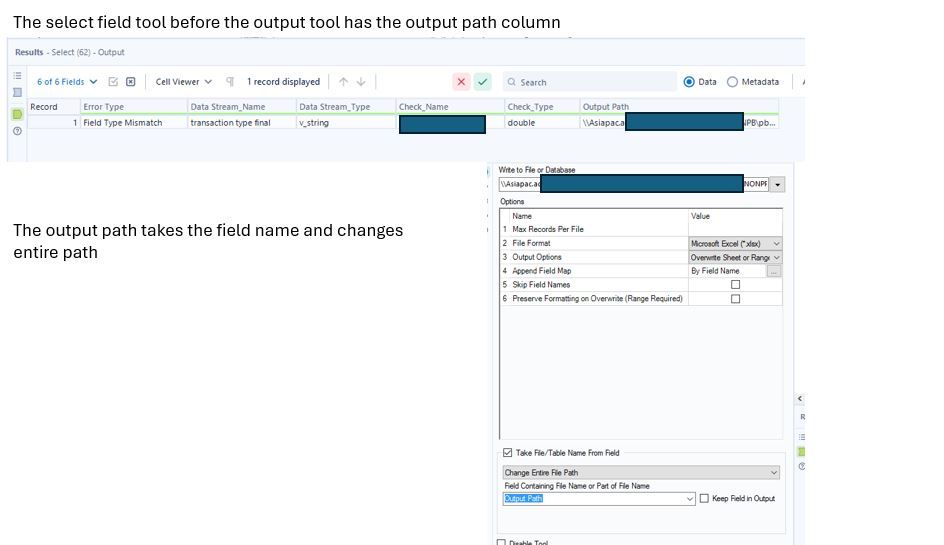The height and width of the screenshot is (545, 944).
Task: Click the Write to File path input
Action: (x=634, y=184)
